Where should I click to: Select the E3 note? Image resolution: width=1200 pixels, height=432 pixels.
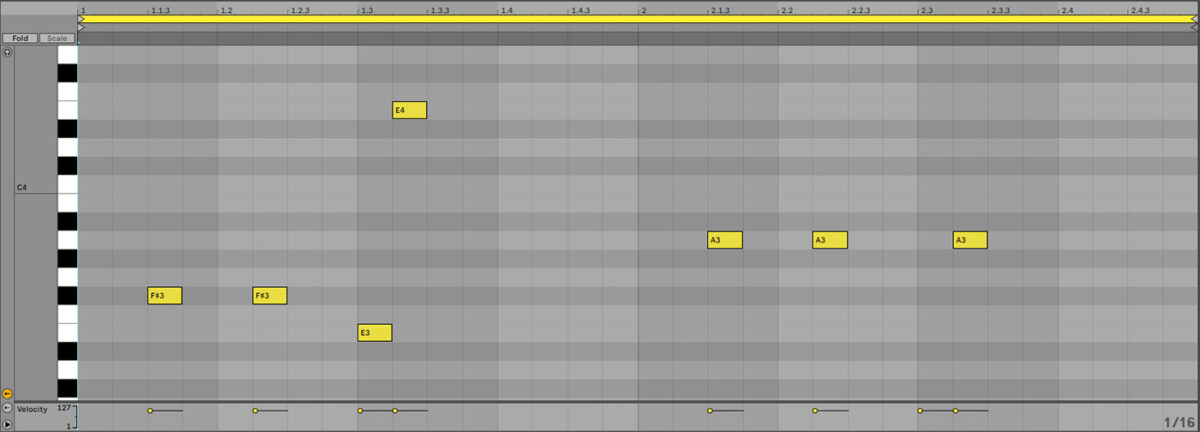374,333
